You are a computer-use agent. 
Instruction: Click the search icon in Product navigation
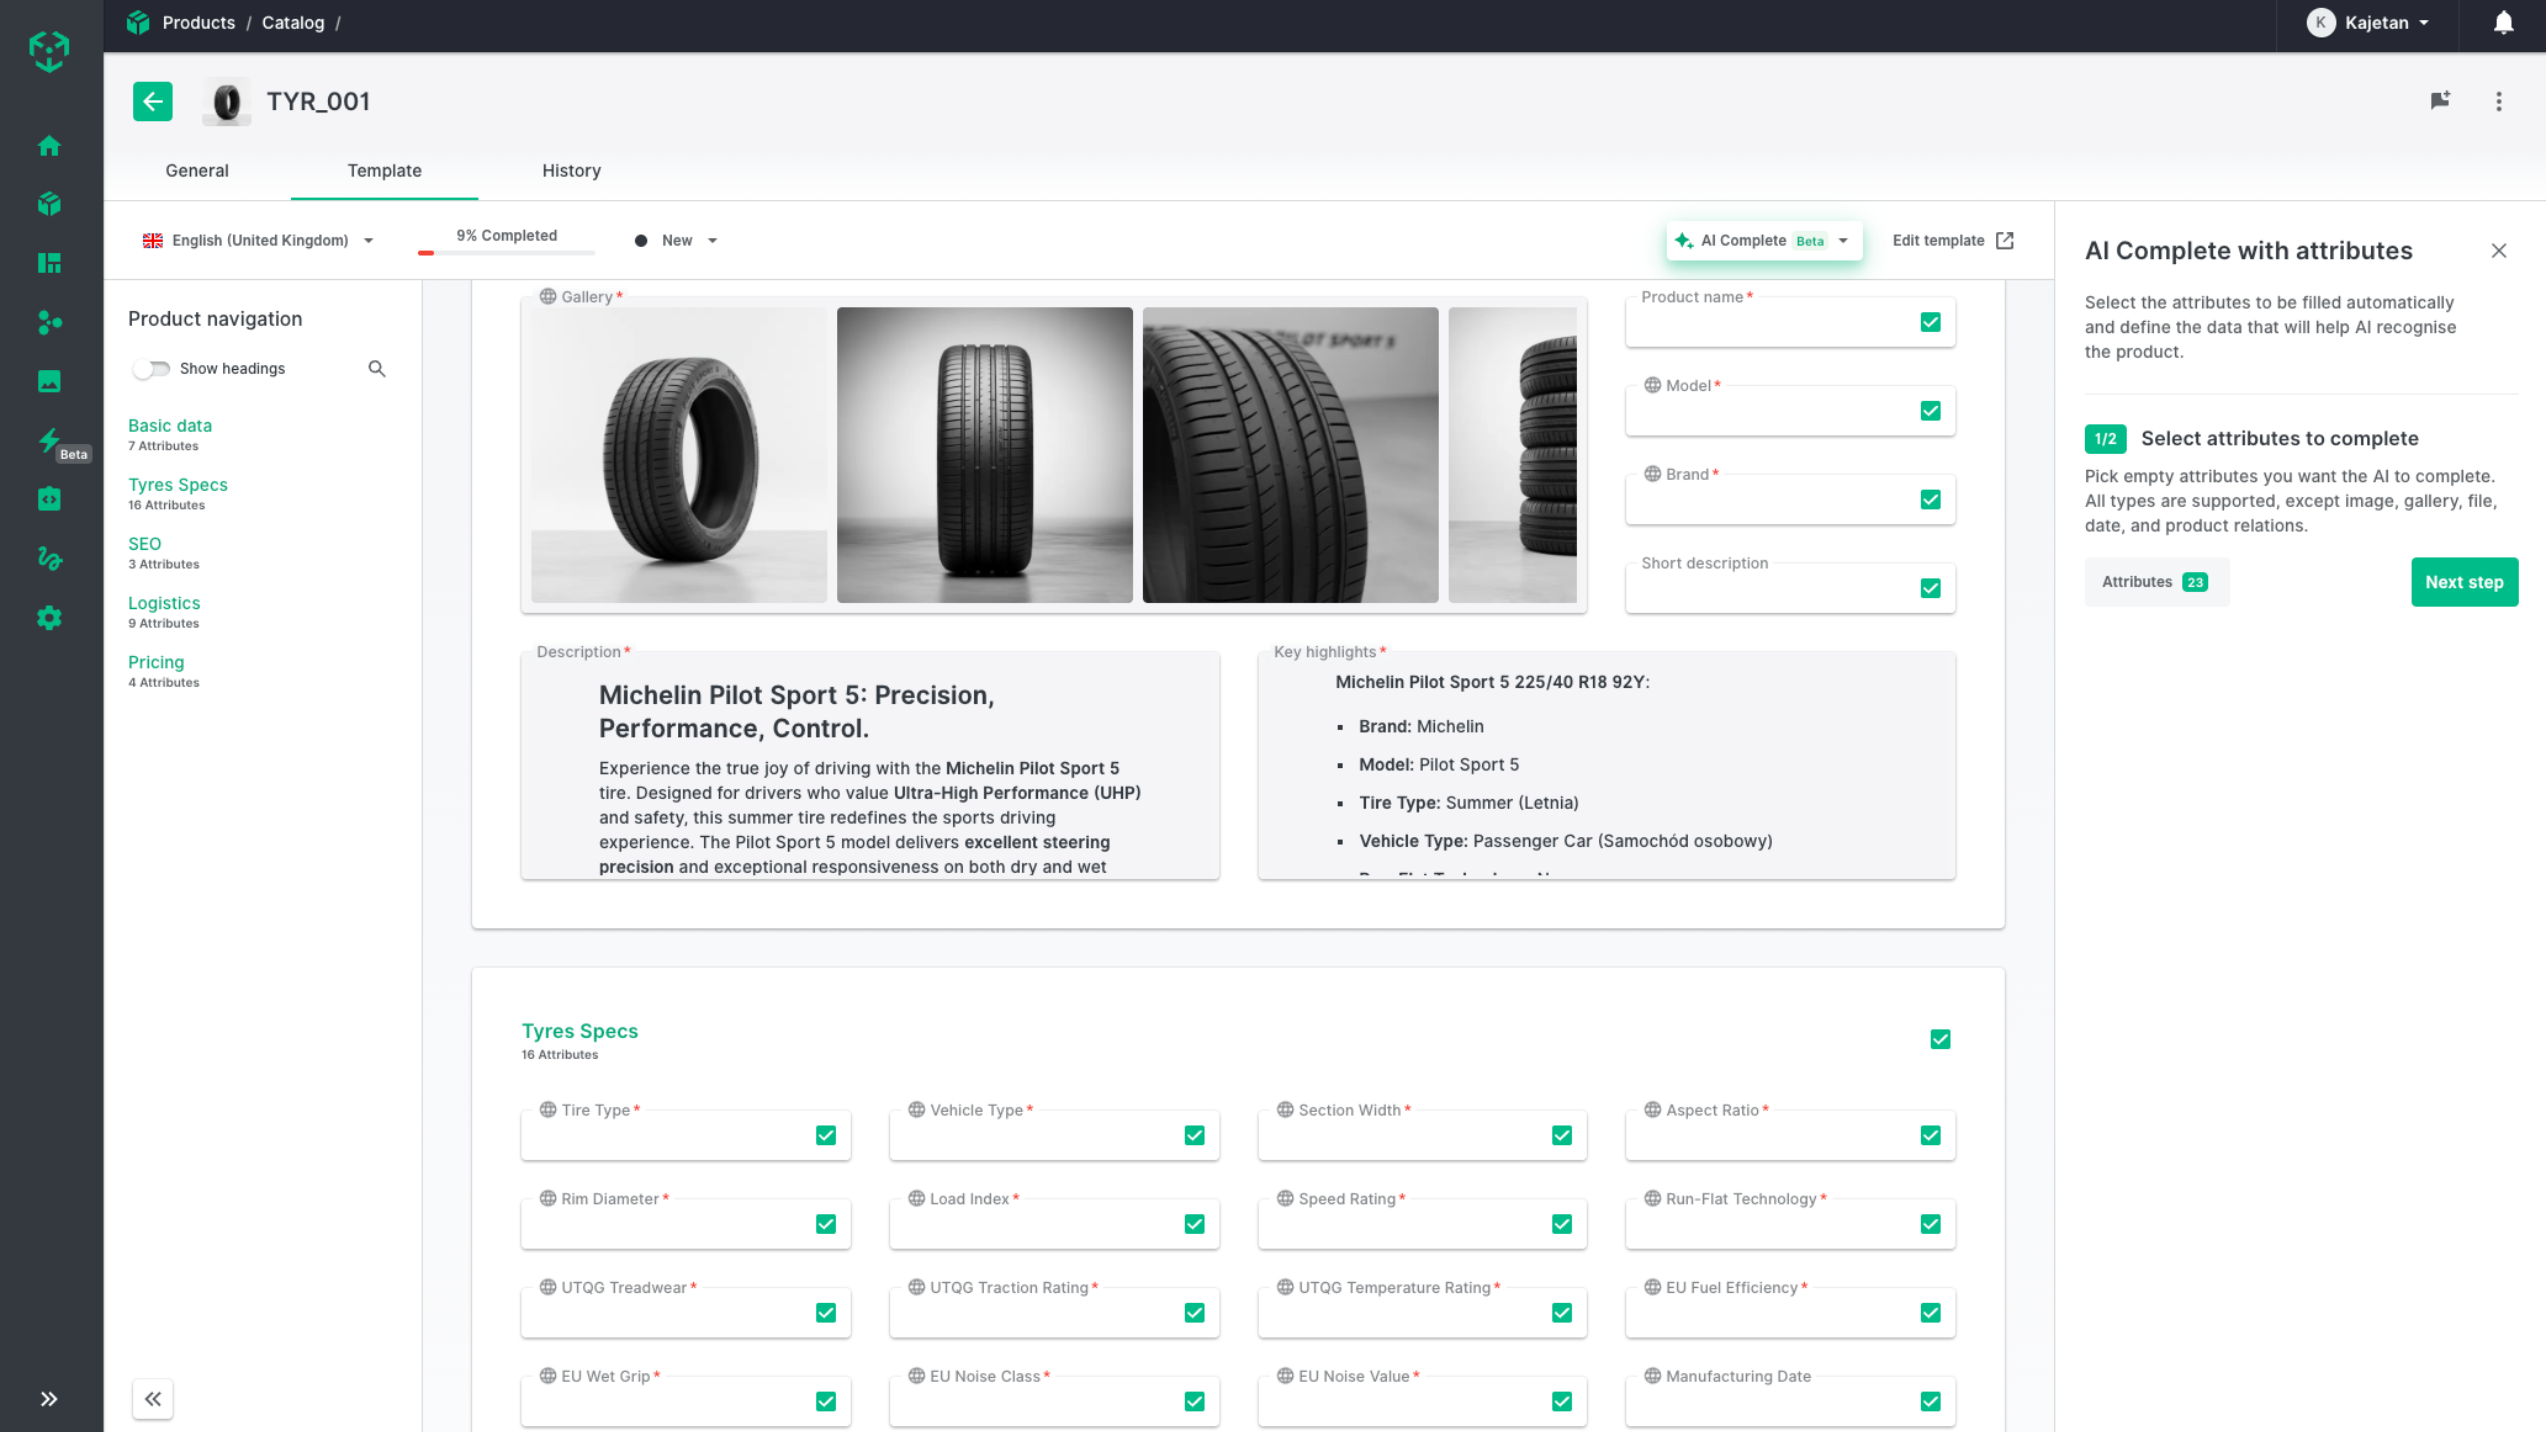click(377, 369)
